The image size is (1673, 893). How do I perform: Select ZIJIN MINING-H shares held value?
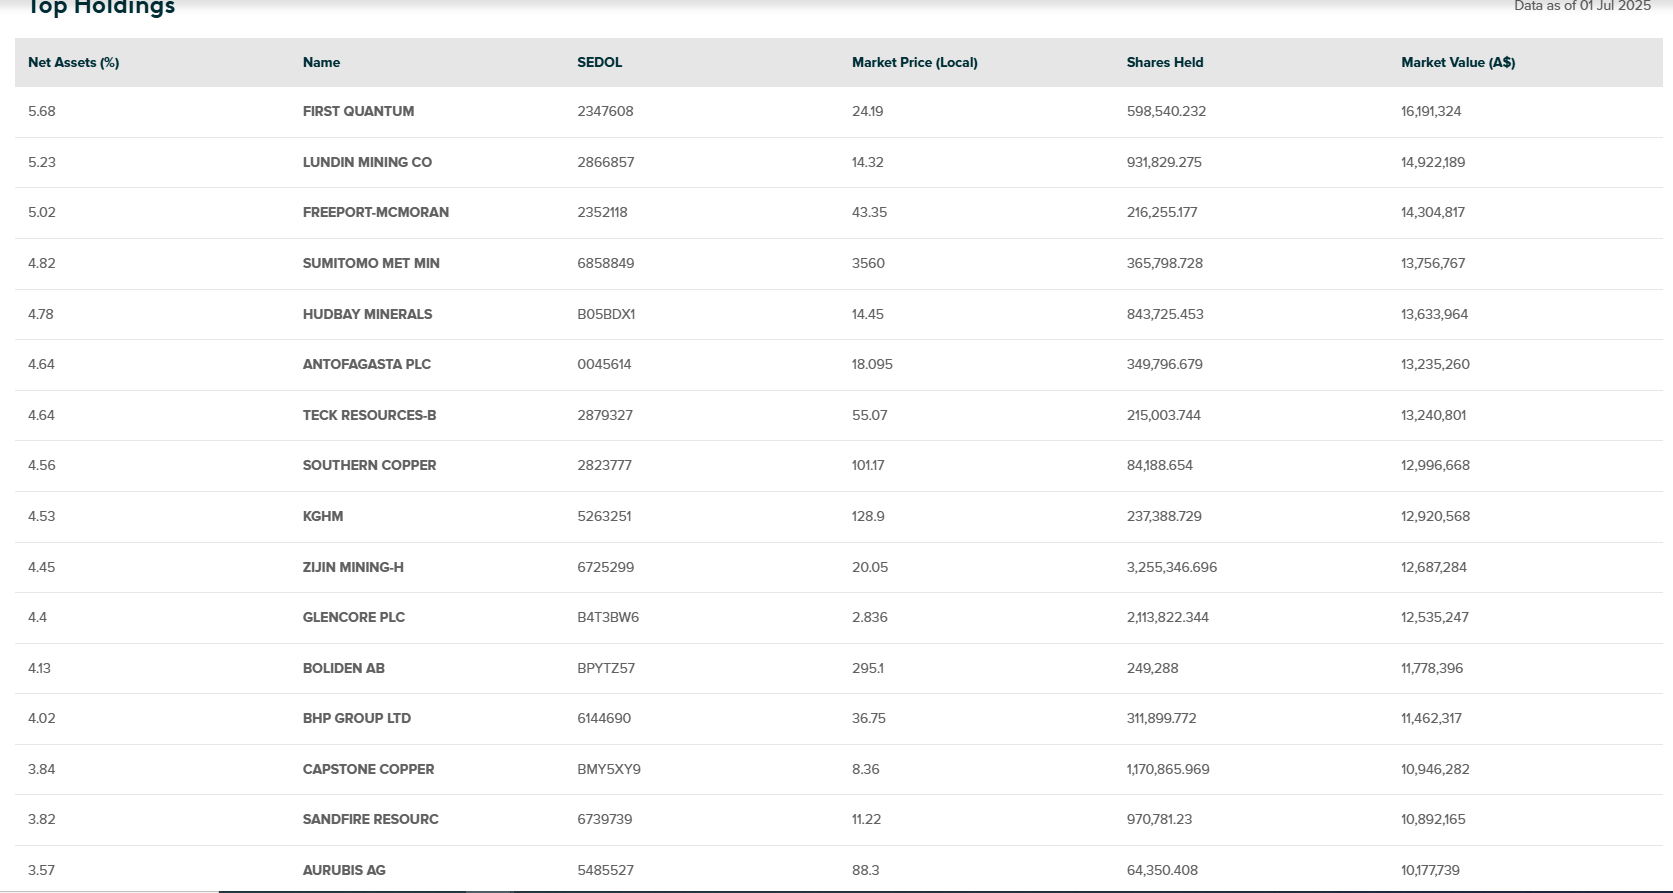1171,567
